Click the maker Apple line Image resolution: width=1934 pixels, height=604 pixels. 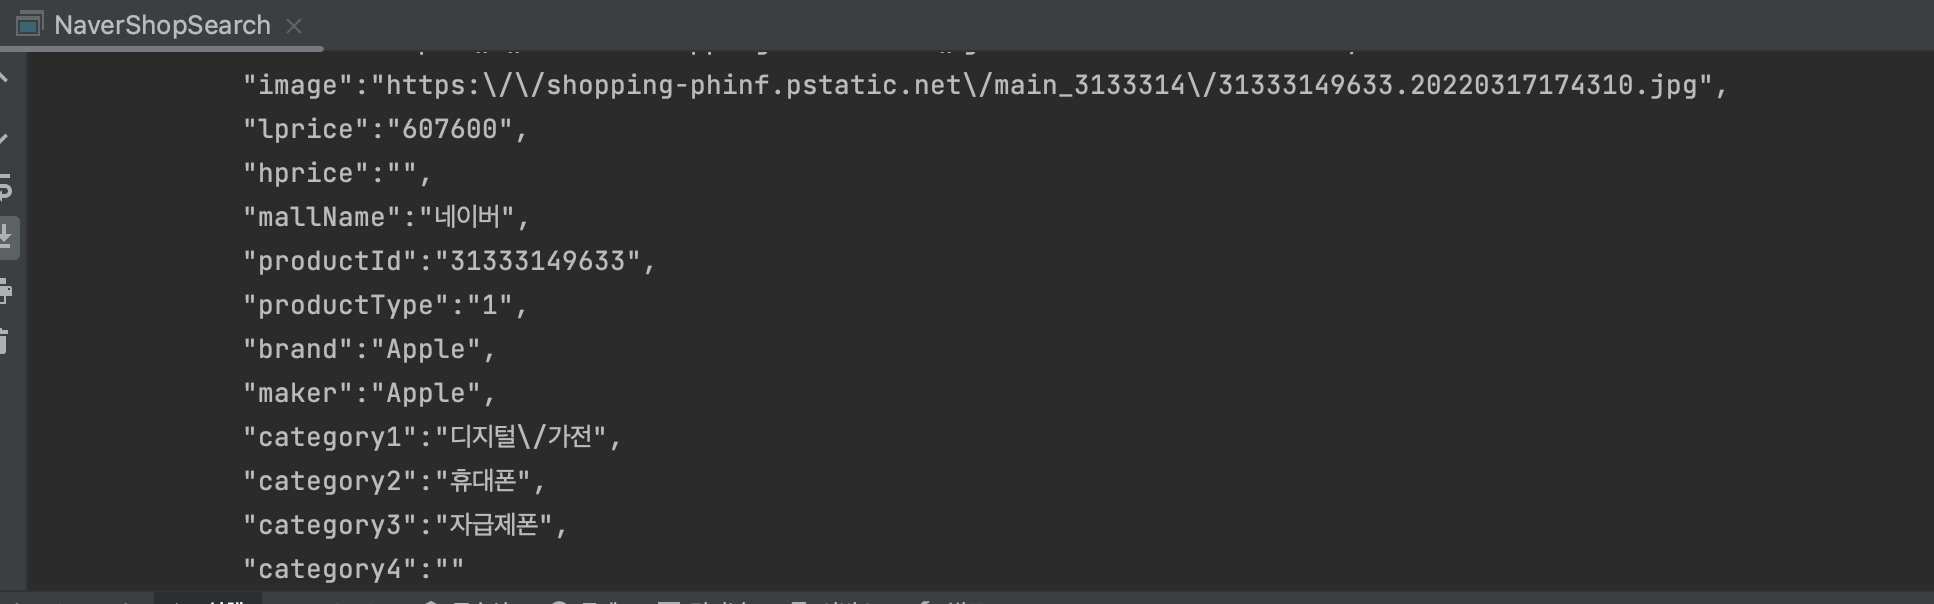[x=369, y=393]
